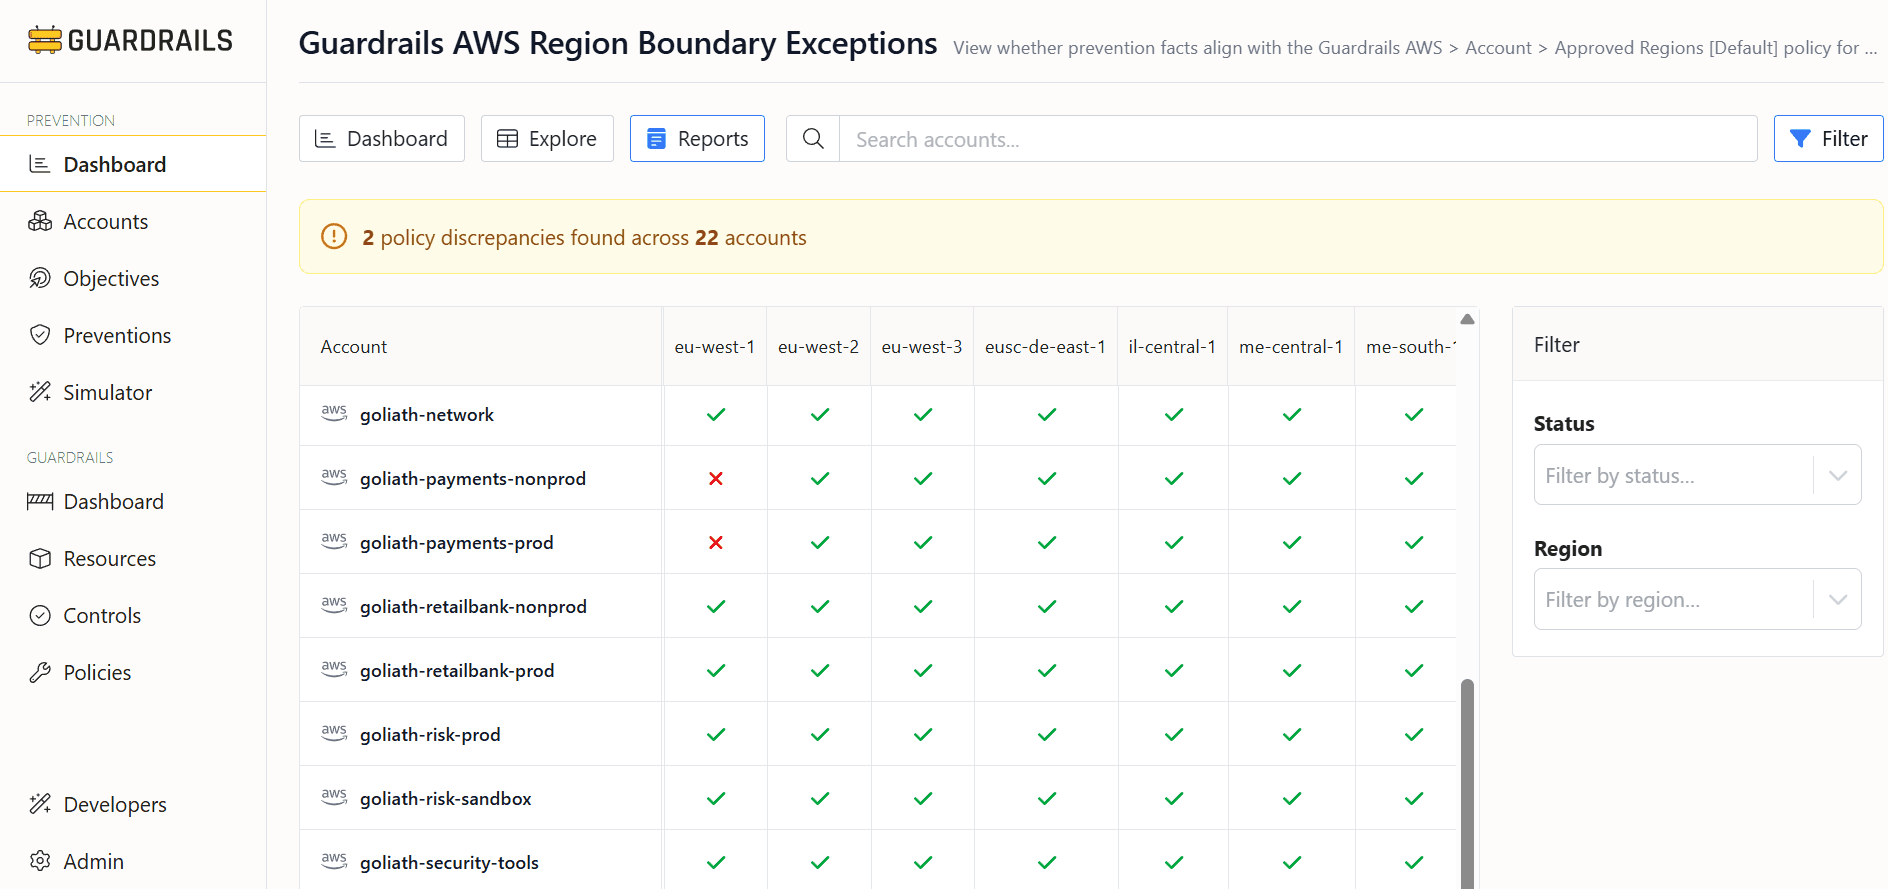The image size is (1888, 889).
Task: Click the table vertical scrollbar thumb
Action: 1467,784
